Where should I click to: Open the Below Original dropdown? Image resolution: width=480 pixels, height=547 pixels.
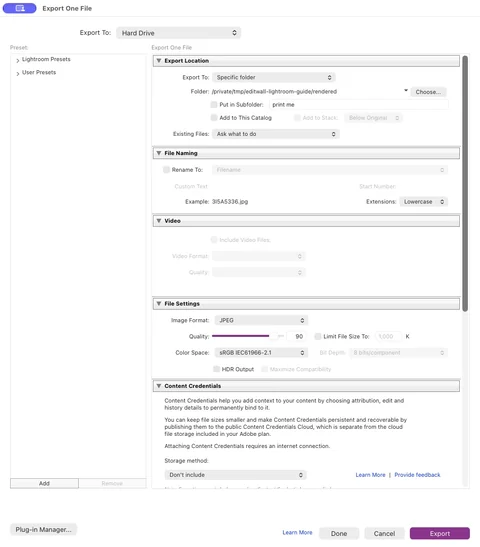click(x=373, y=118)
